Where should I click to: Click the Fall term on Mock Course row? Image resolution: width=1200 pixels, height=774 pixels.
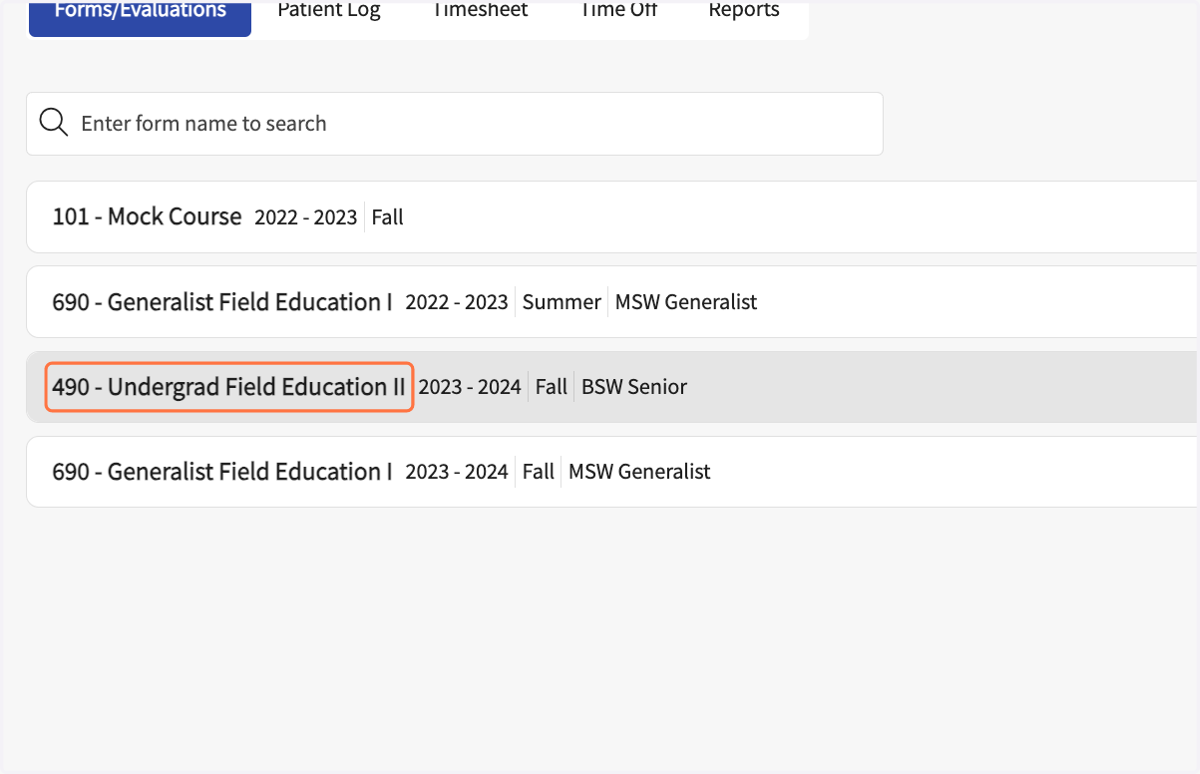(388, 217)
